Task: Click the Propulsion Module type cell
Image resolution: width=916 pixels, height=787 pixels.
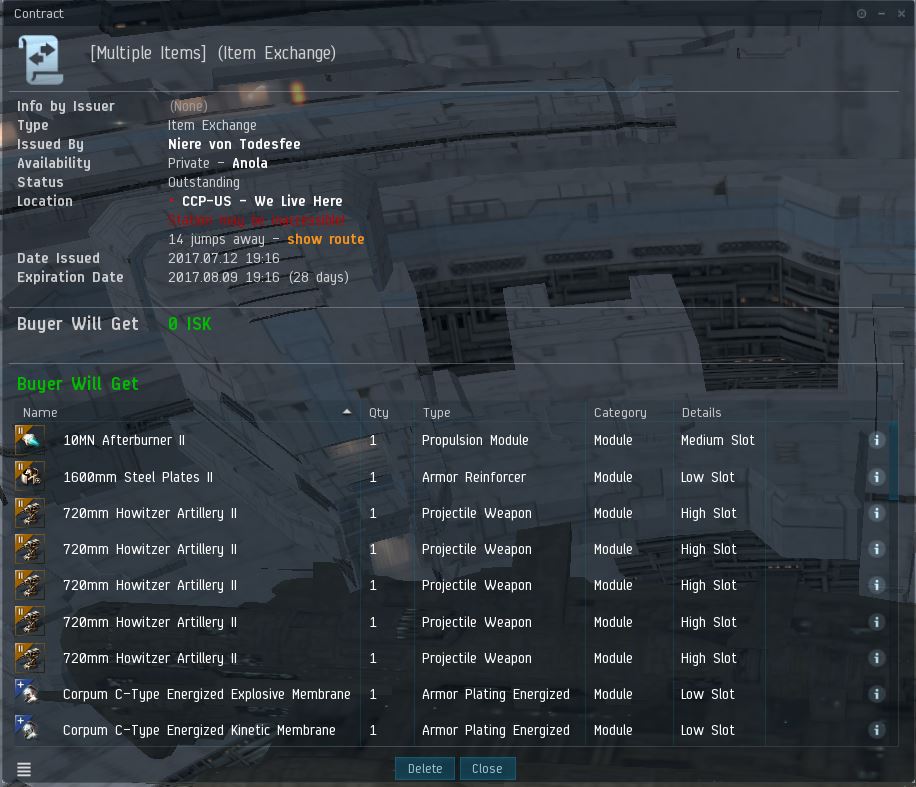Action: 475,440
